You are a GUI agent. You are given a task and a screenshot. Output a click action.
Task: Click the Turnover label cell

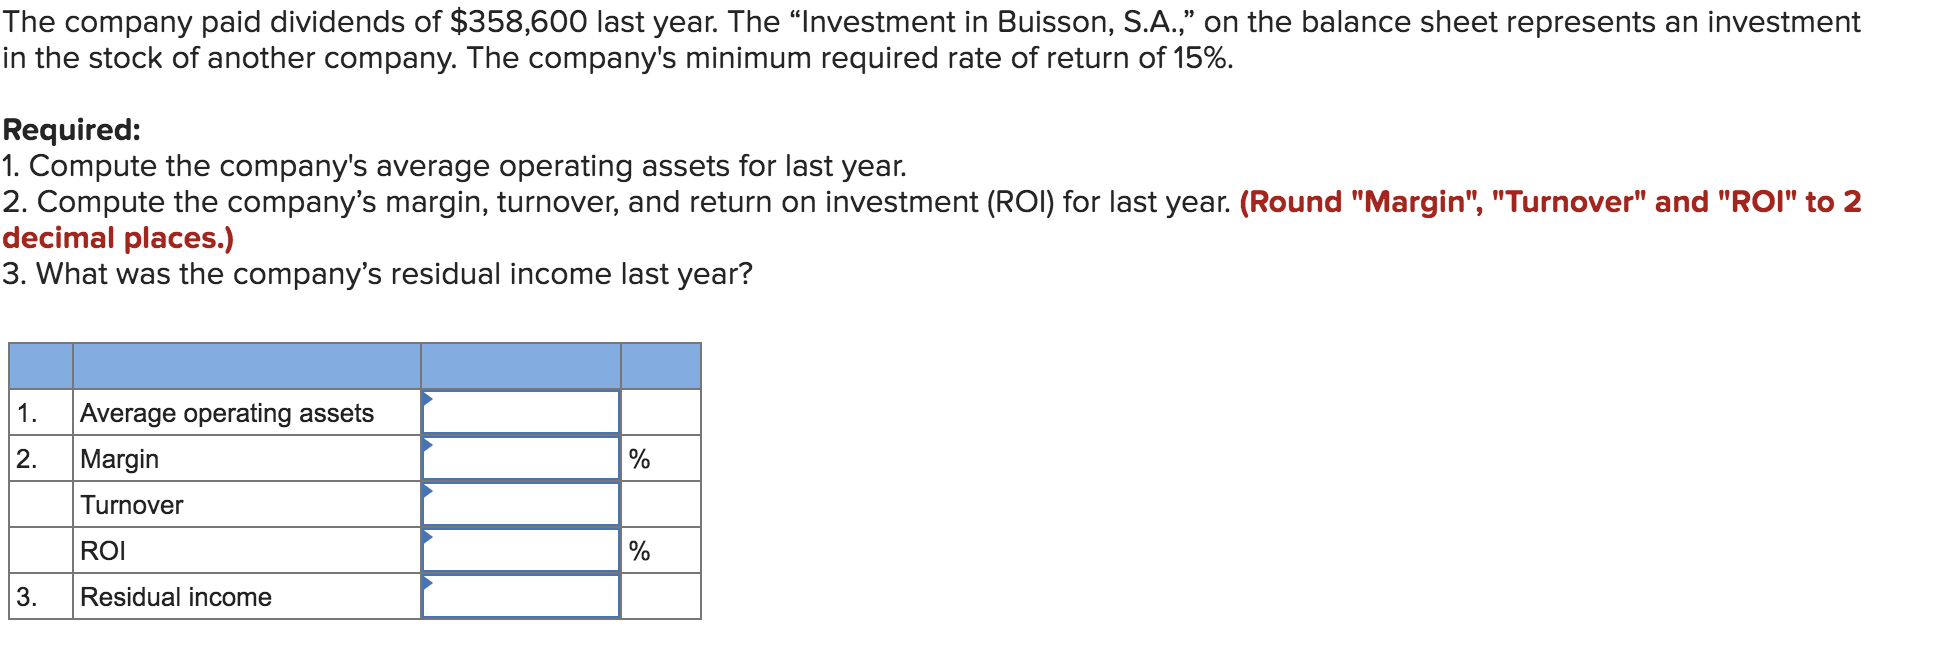tap(132, 504)
